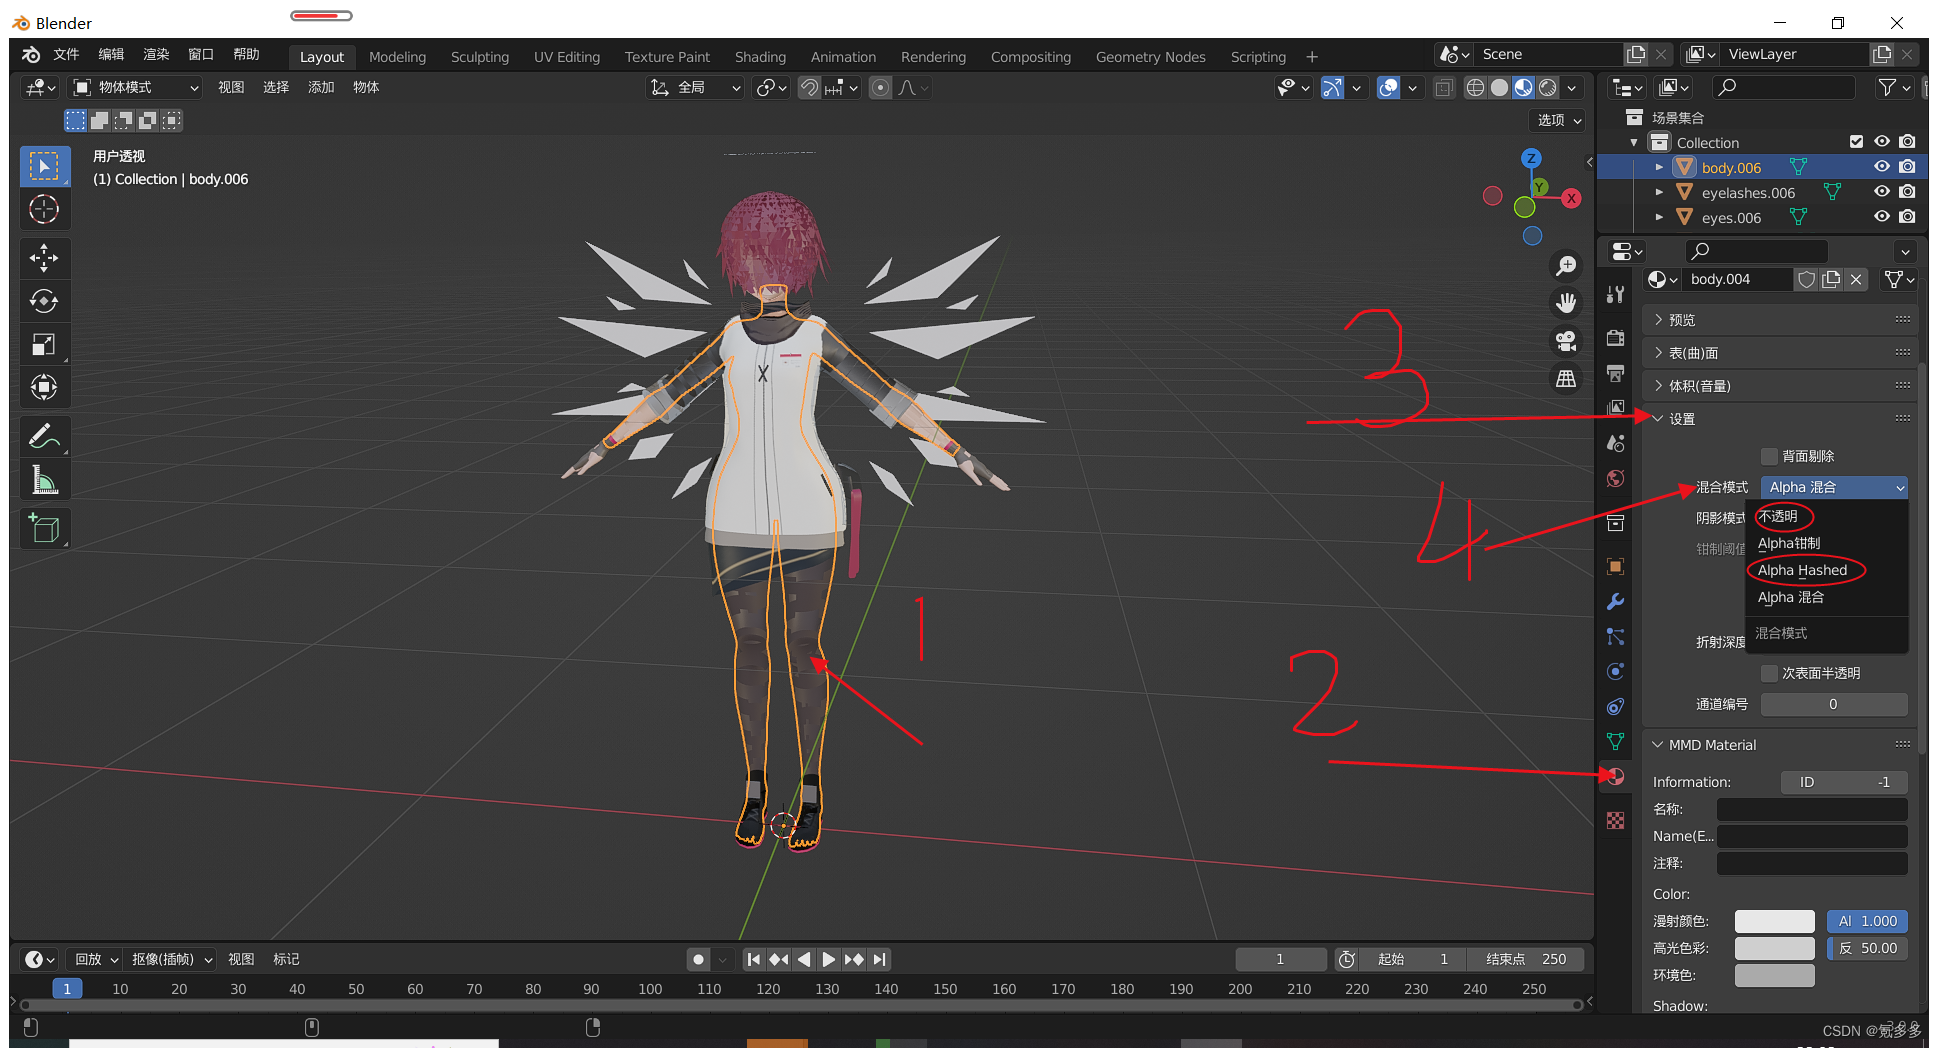The width and height of the screenshot is (1938, 1048).
Task: Enable subsurface translucency checkbox (次表面半透明)
Action: 1769,673
